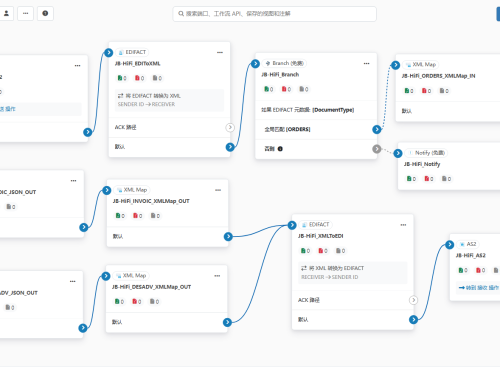500x383 pixels.
Task: Open options menu of JB-HiFi_INVOIC_XMLMap_OUT card
Action: tap(218, 190)
